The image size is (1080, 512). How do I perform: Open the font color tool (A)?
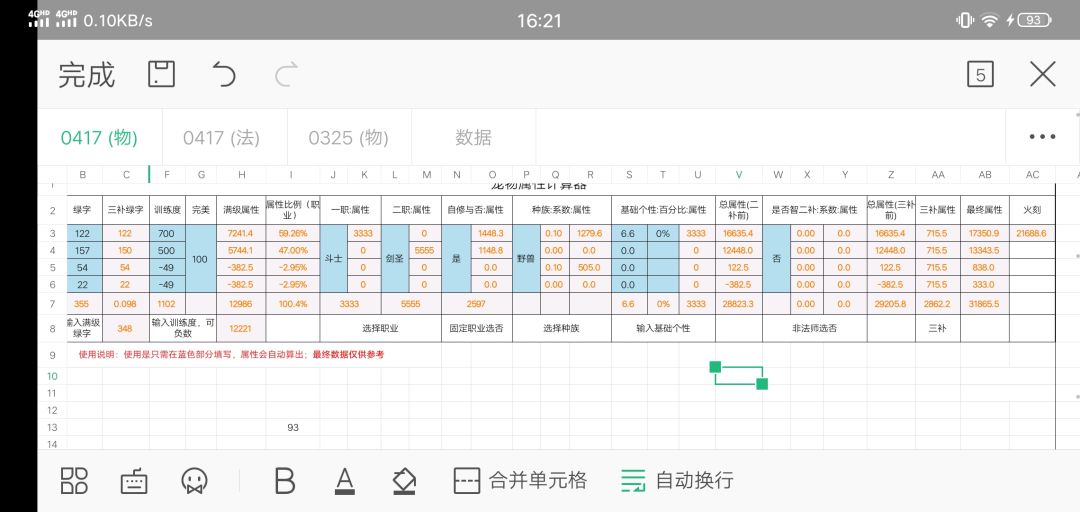tap(344, 480)
